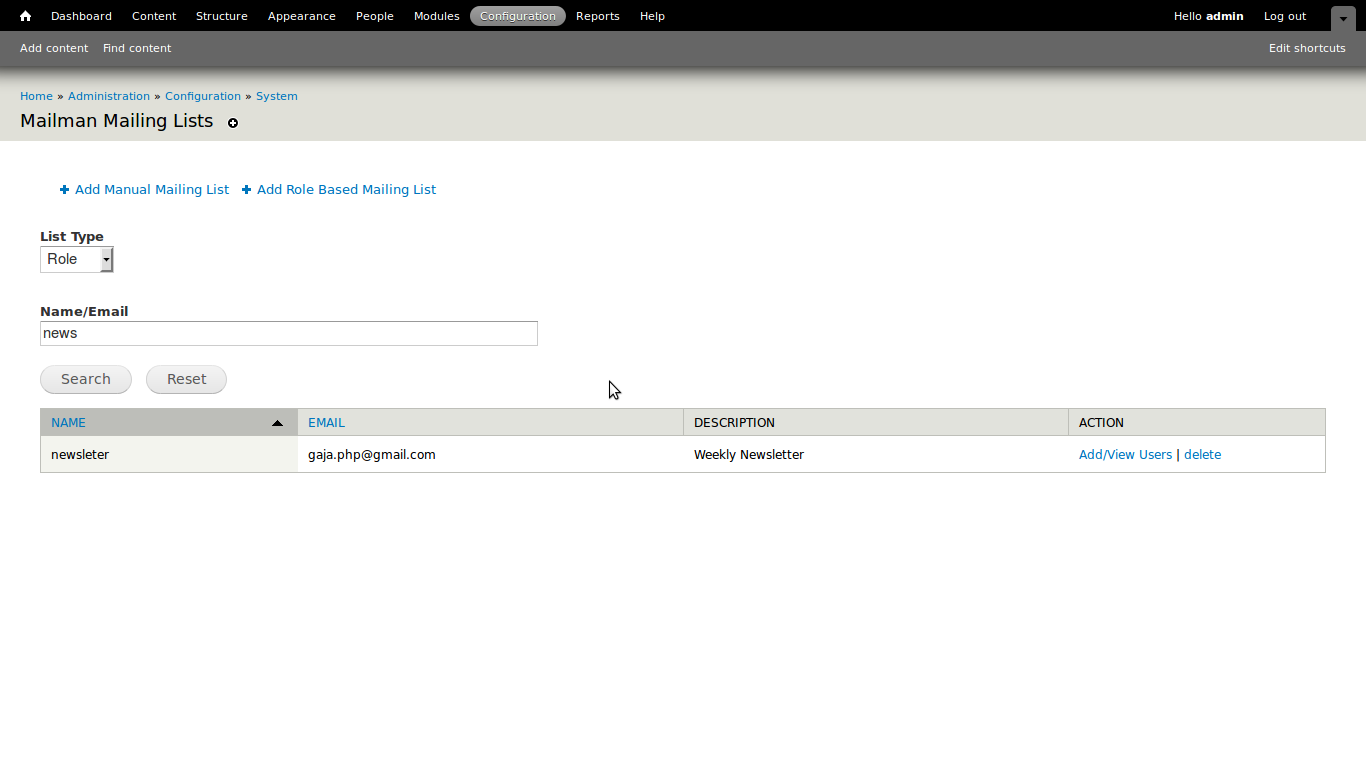Collapse the shortcut drawer toggle arrow
The height and width of the screenshot is (768, 1366).
point(1343,18)
